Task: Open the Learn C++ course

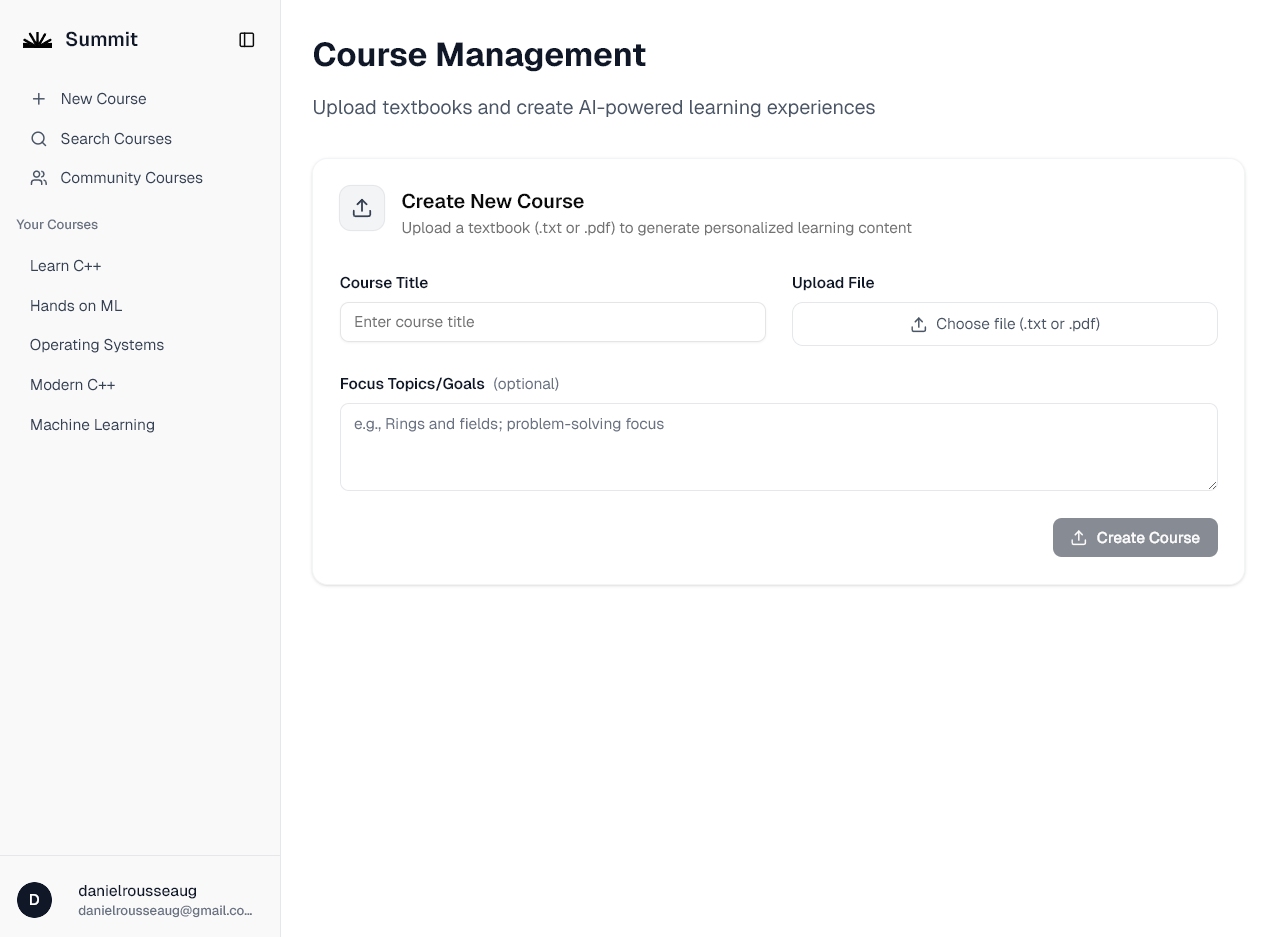Action: [x=65, y=265]
